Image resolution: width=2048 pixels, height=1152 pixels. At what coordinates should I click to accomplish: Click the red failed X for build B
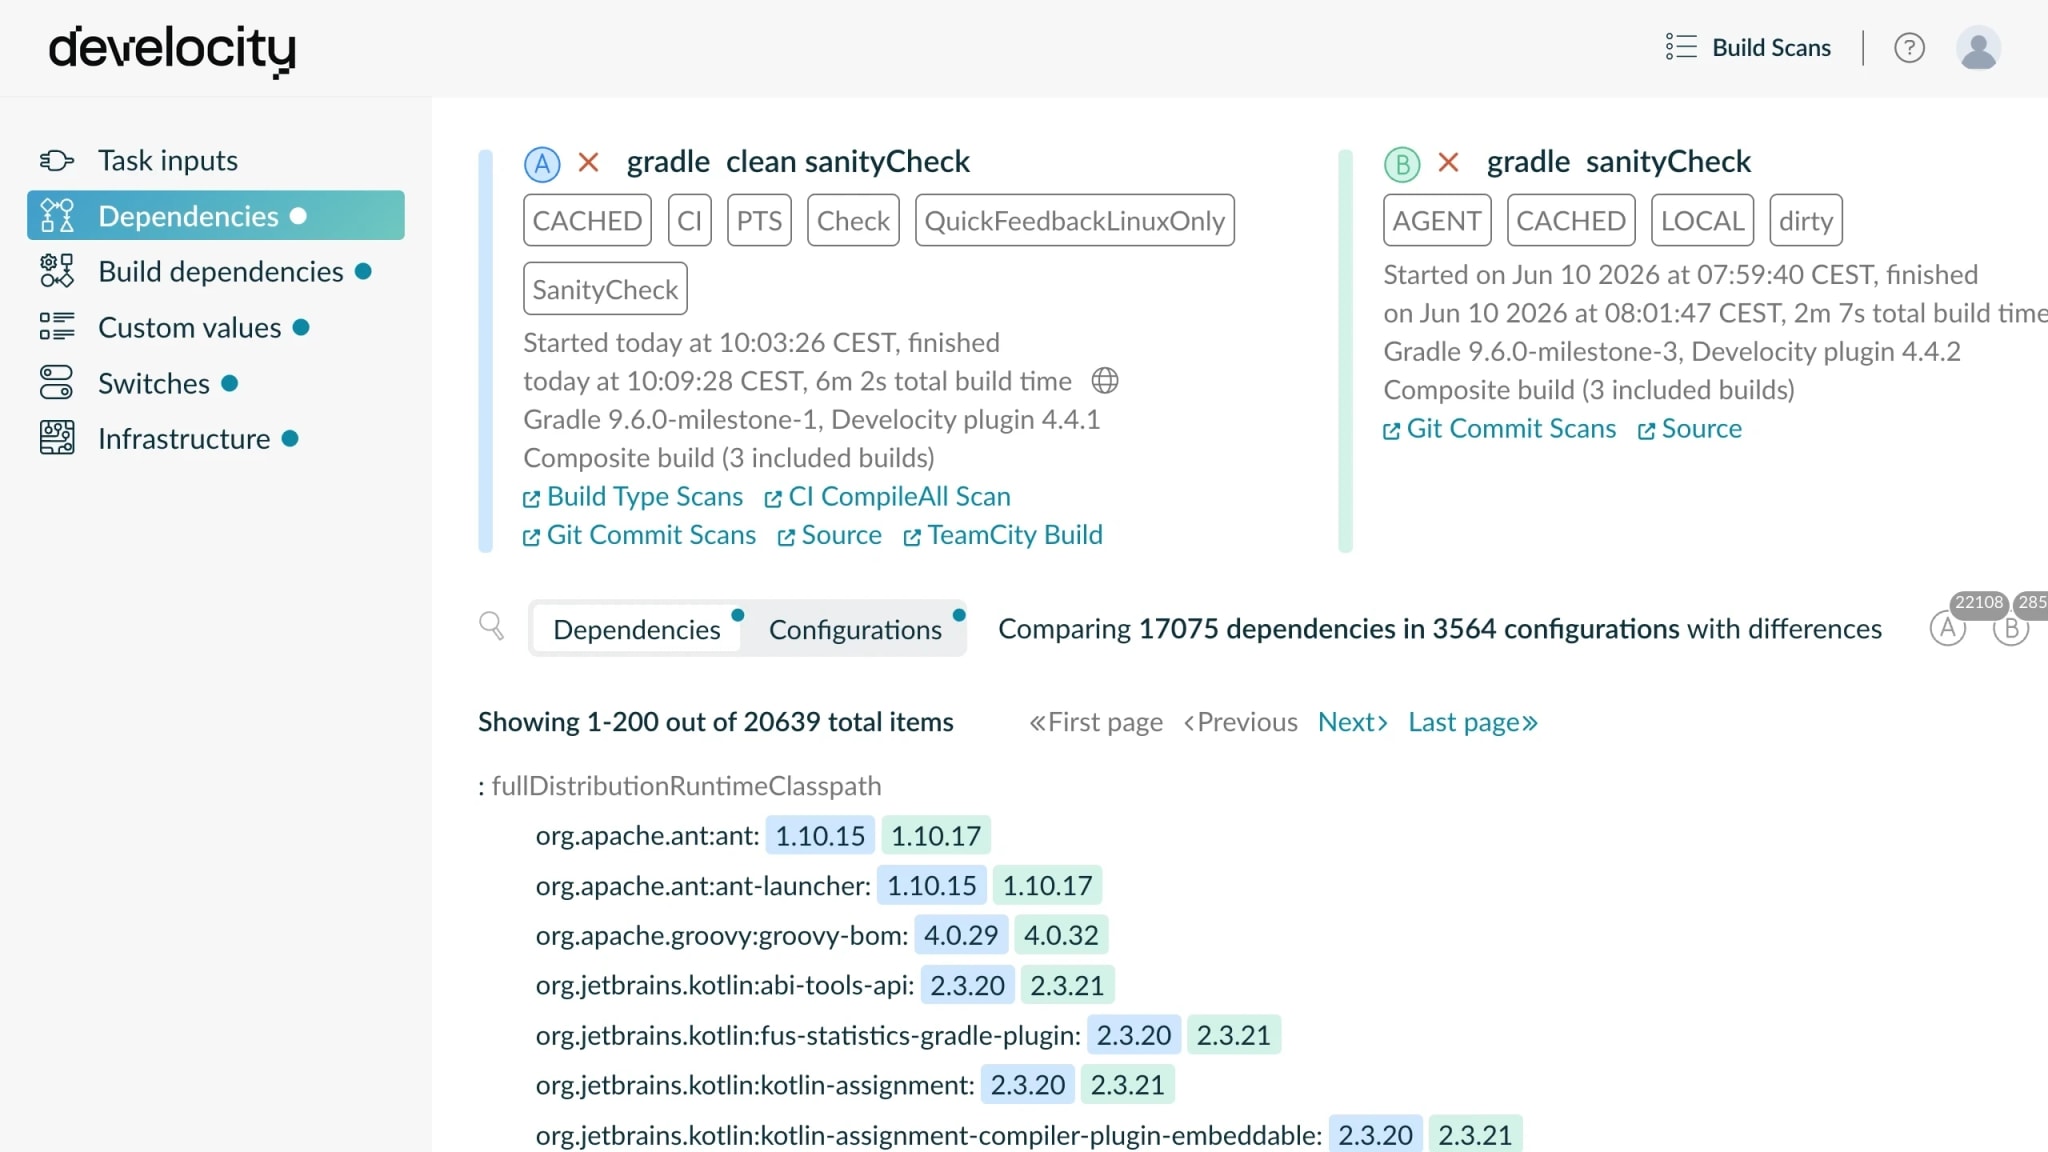point(1448,162)
